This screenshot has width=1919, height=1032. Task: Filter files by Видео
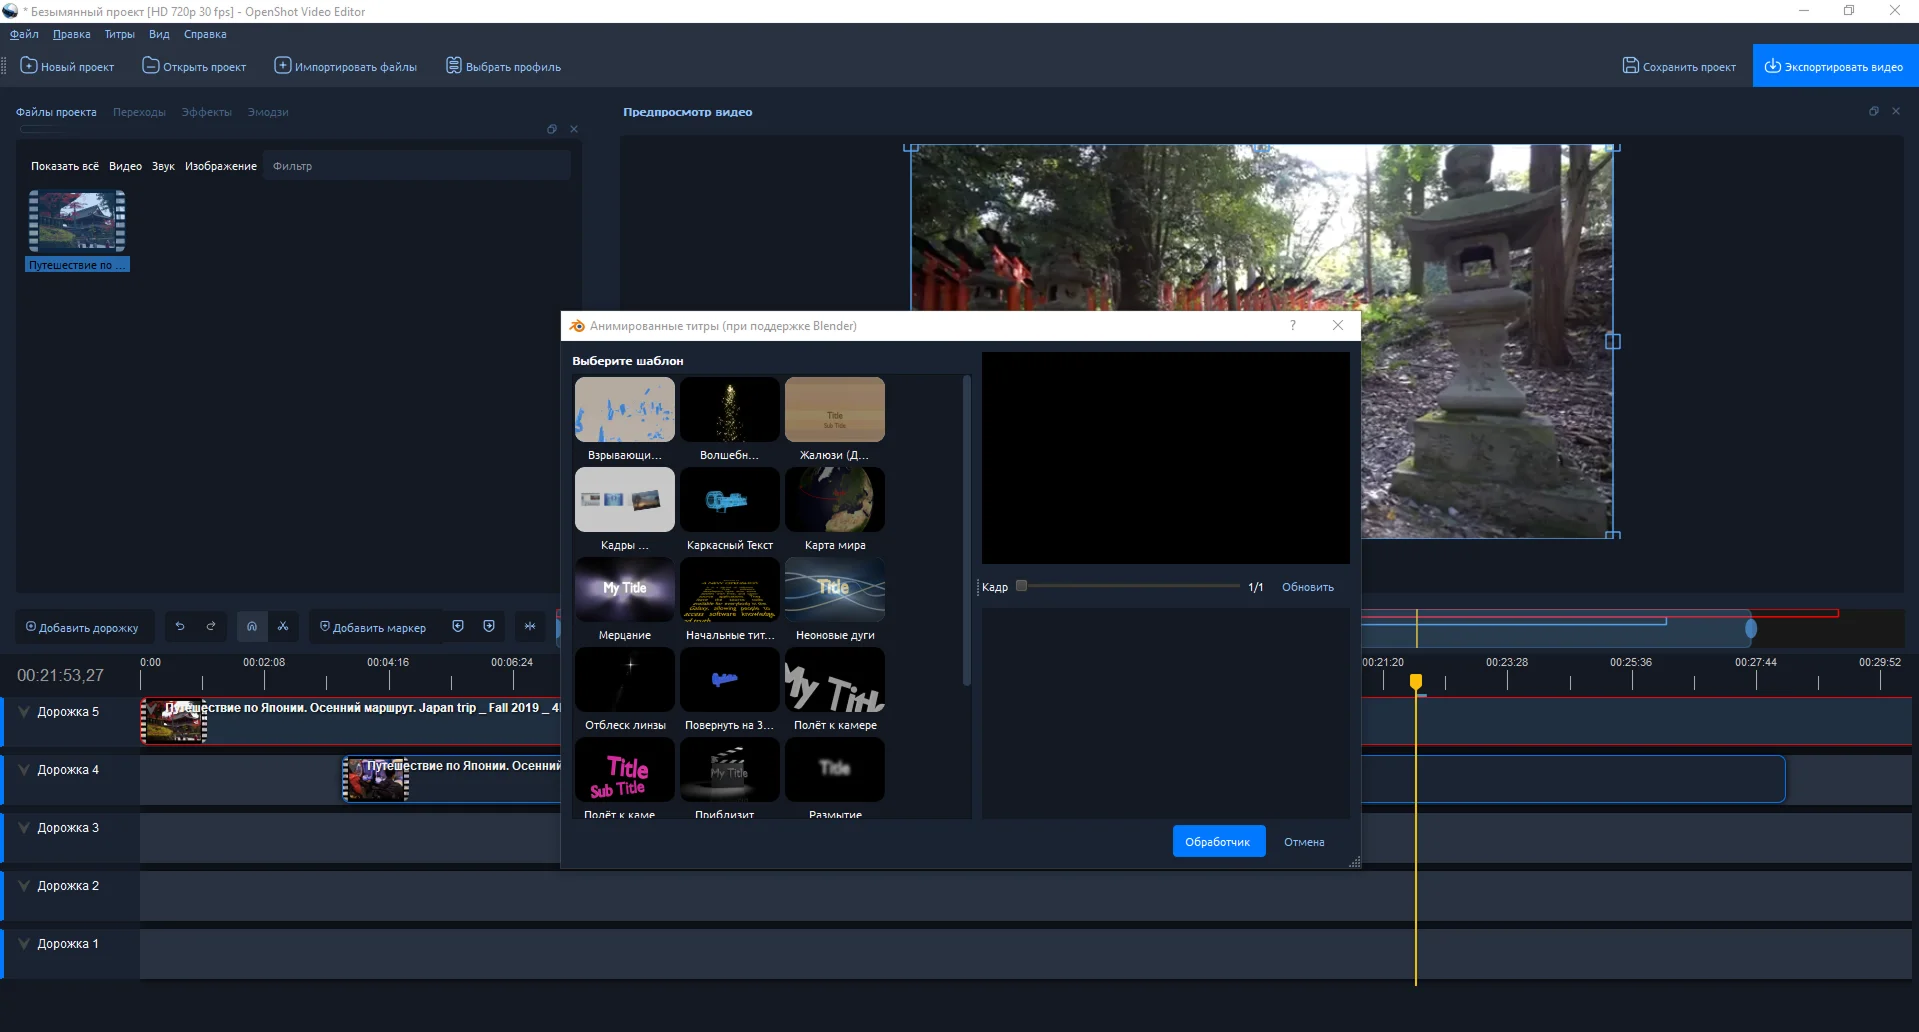125,166
